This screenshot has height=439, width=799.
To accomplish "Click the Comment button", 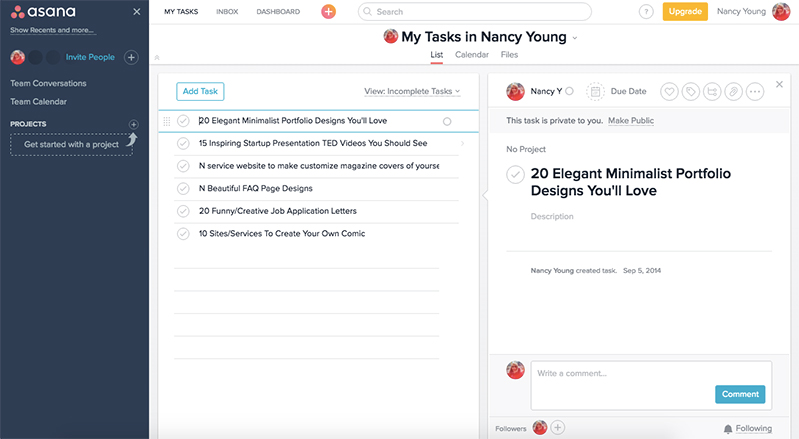I will pos(740,394).
